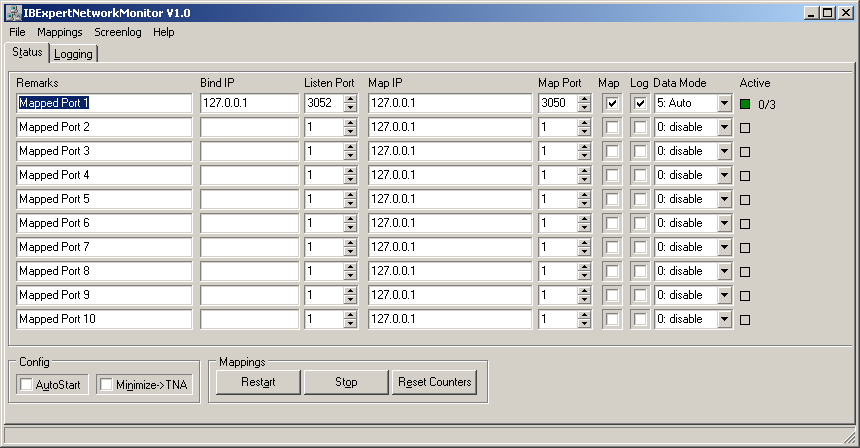Click the Active indicator for Mapped Port 7
Image resolution: width=860 pixels, height=448 pixels.
pos(745,248)
